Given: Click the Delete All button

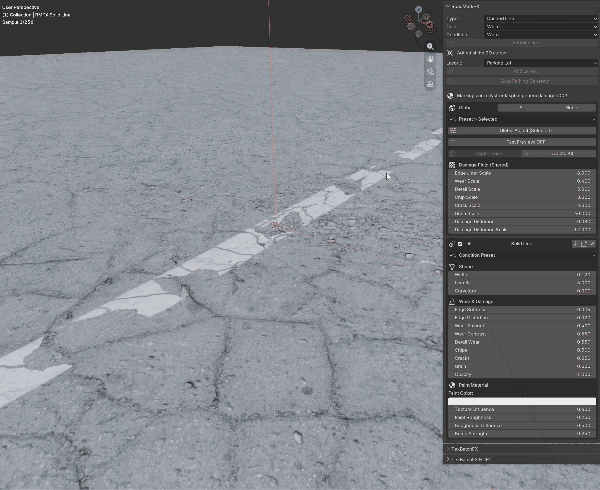Looking at the screenshot, I should click(559, 154).
